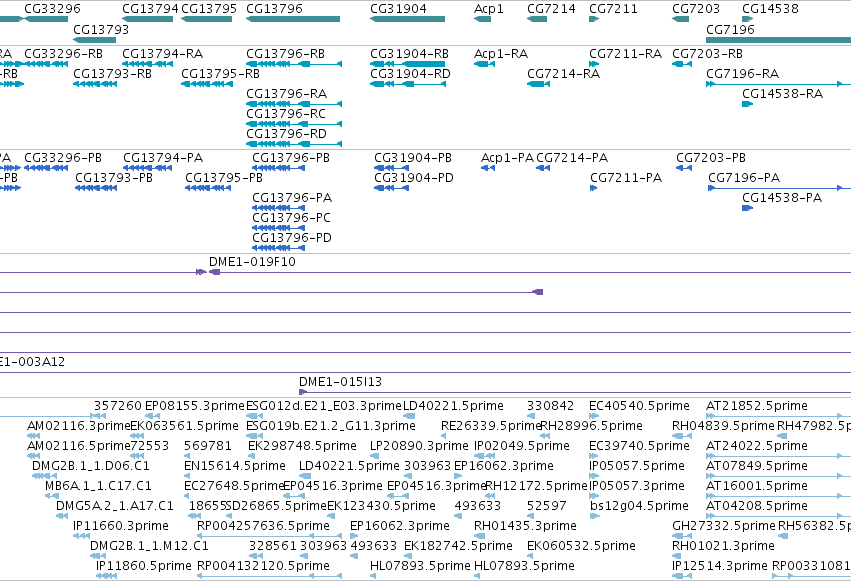The height and width of the screenshot is (581, 851).
Task: Open EST AM02116.3prime
Action: click(79, 426)
